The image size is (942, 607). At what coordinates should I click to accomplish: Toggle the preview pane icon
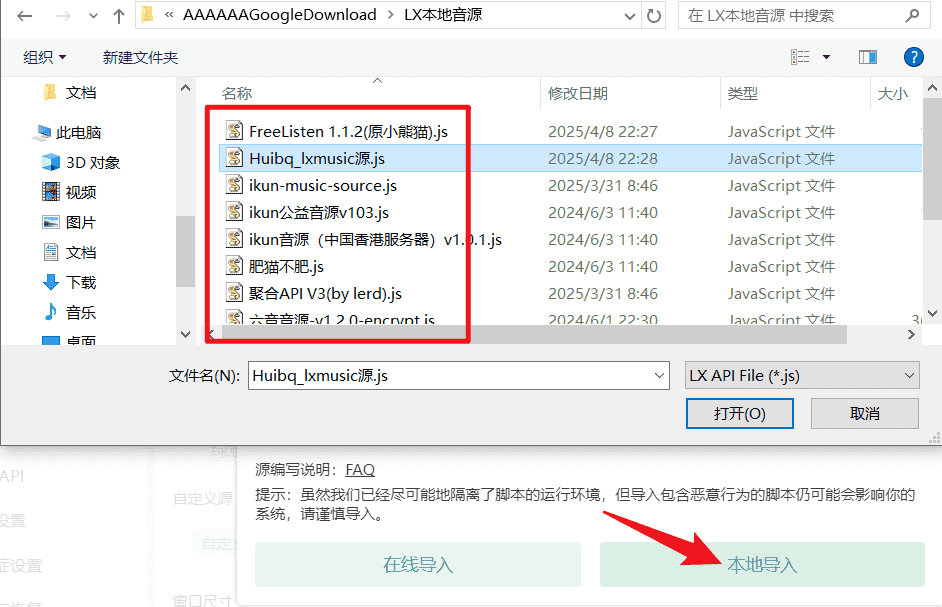[x=868, y=57]
